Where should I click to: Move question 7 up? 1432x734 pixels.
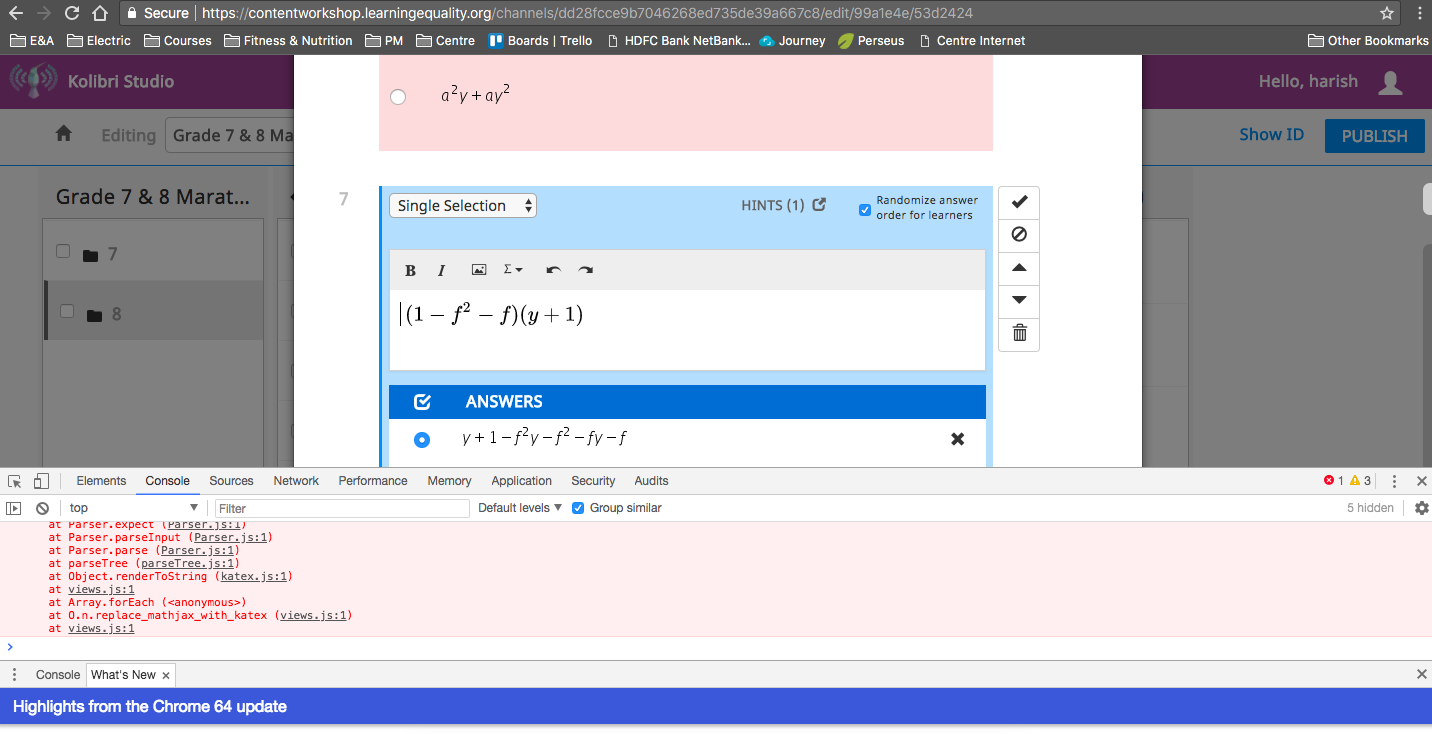pyautogui.click(x=1019, y=268)
